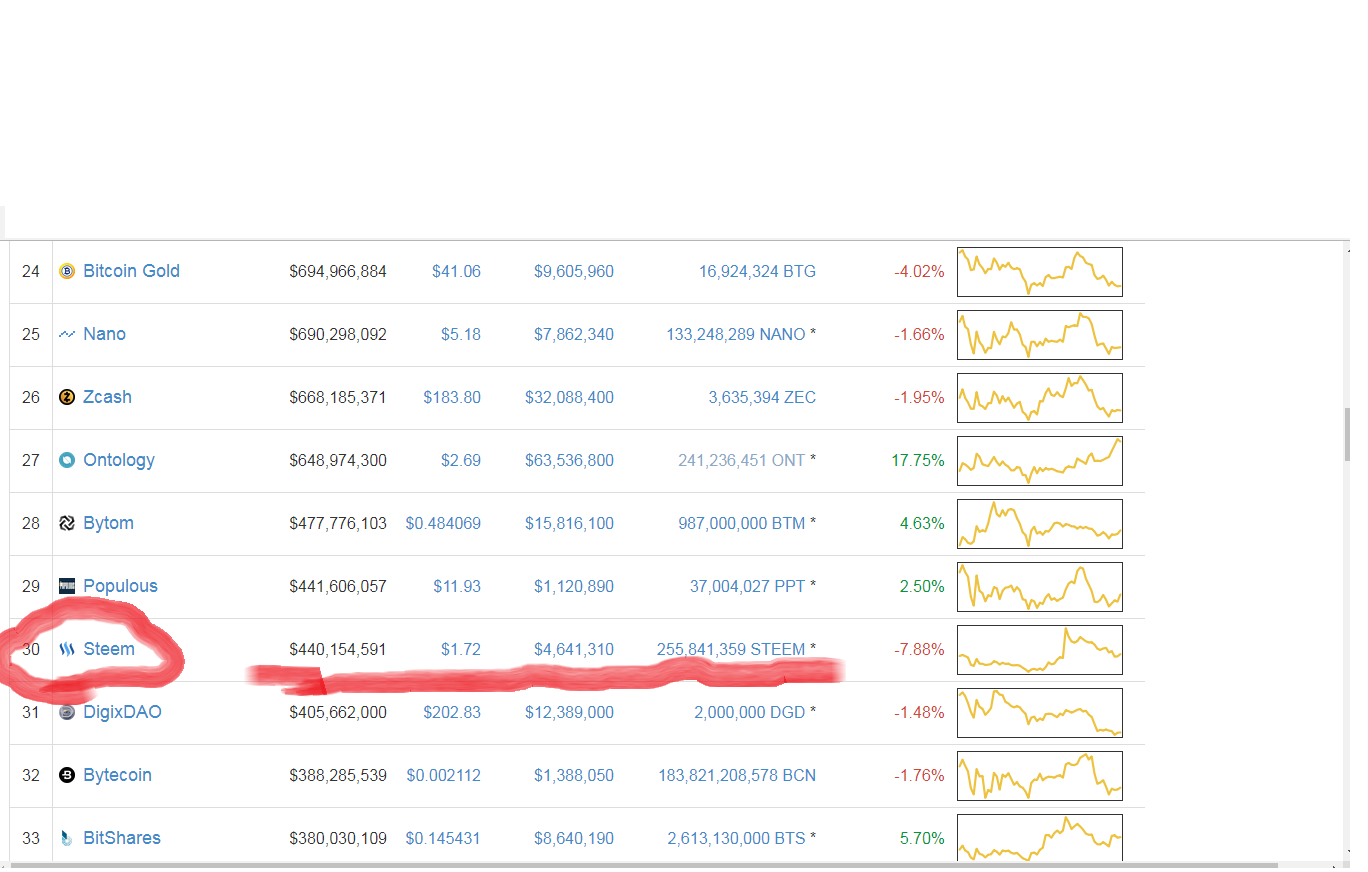Click supply 3,635,394 ZEC

[x=762, y=397]
